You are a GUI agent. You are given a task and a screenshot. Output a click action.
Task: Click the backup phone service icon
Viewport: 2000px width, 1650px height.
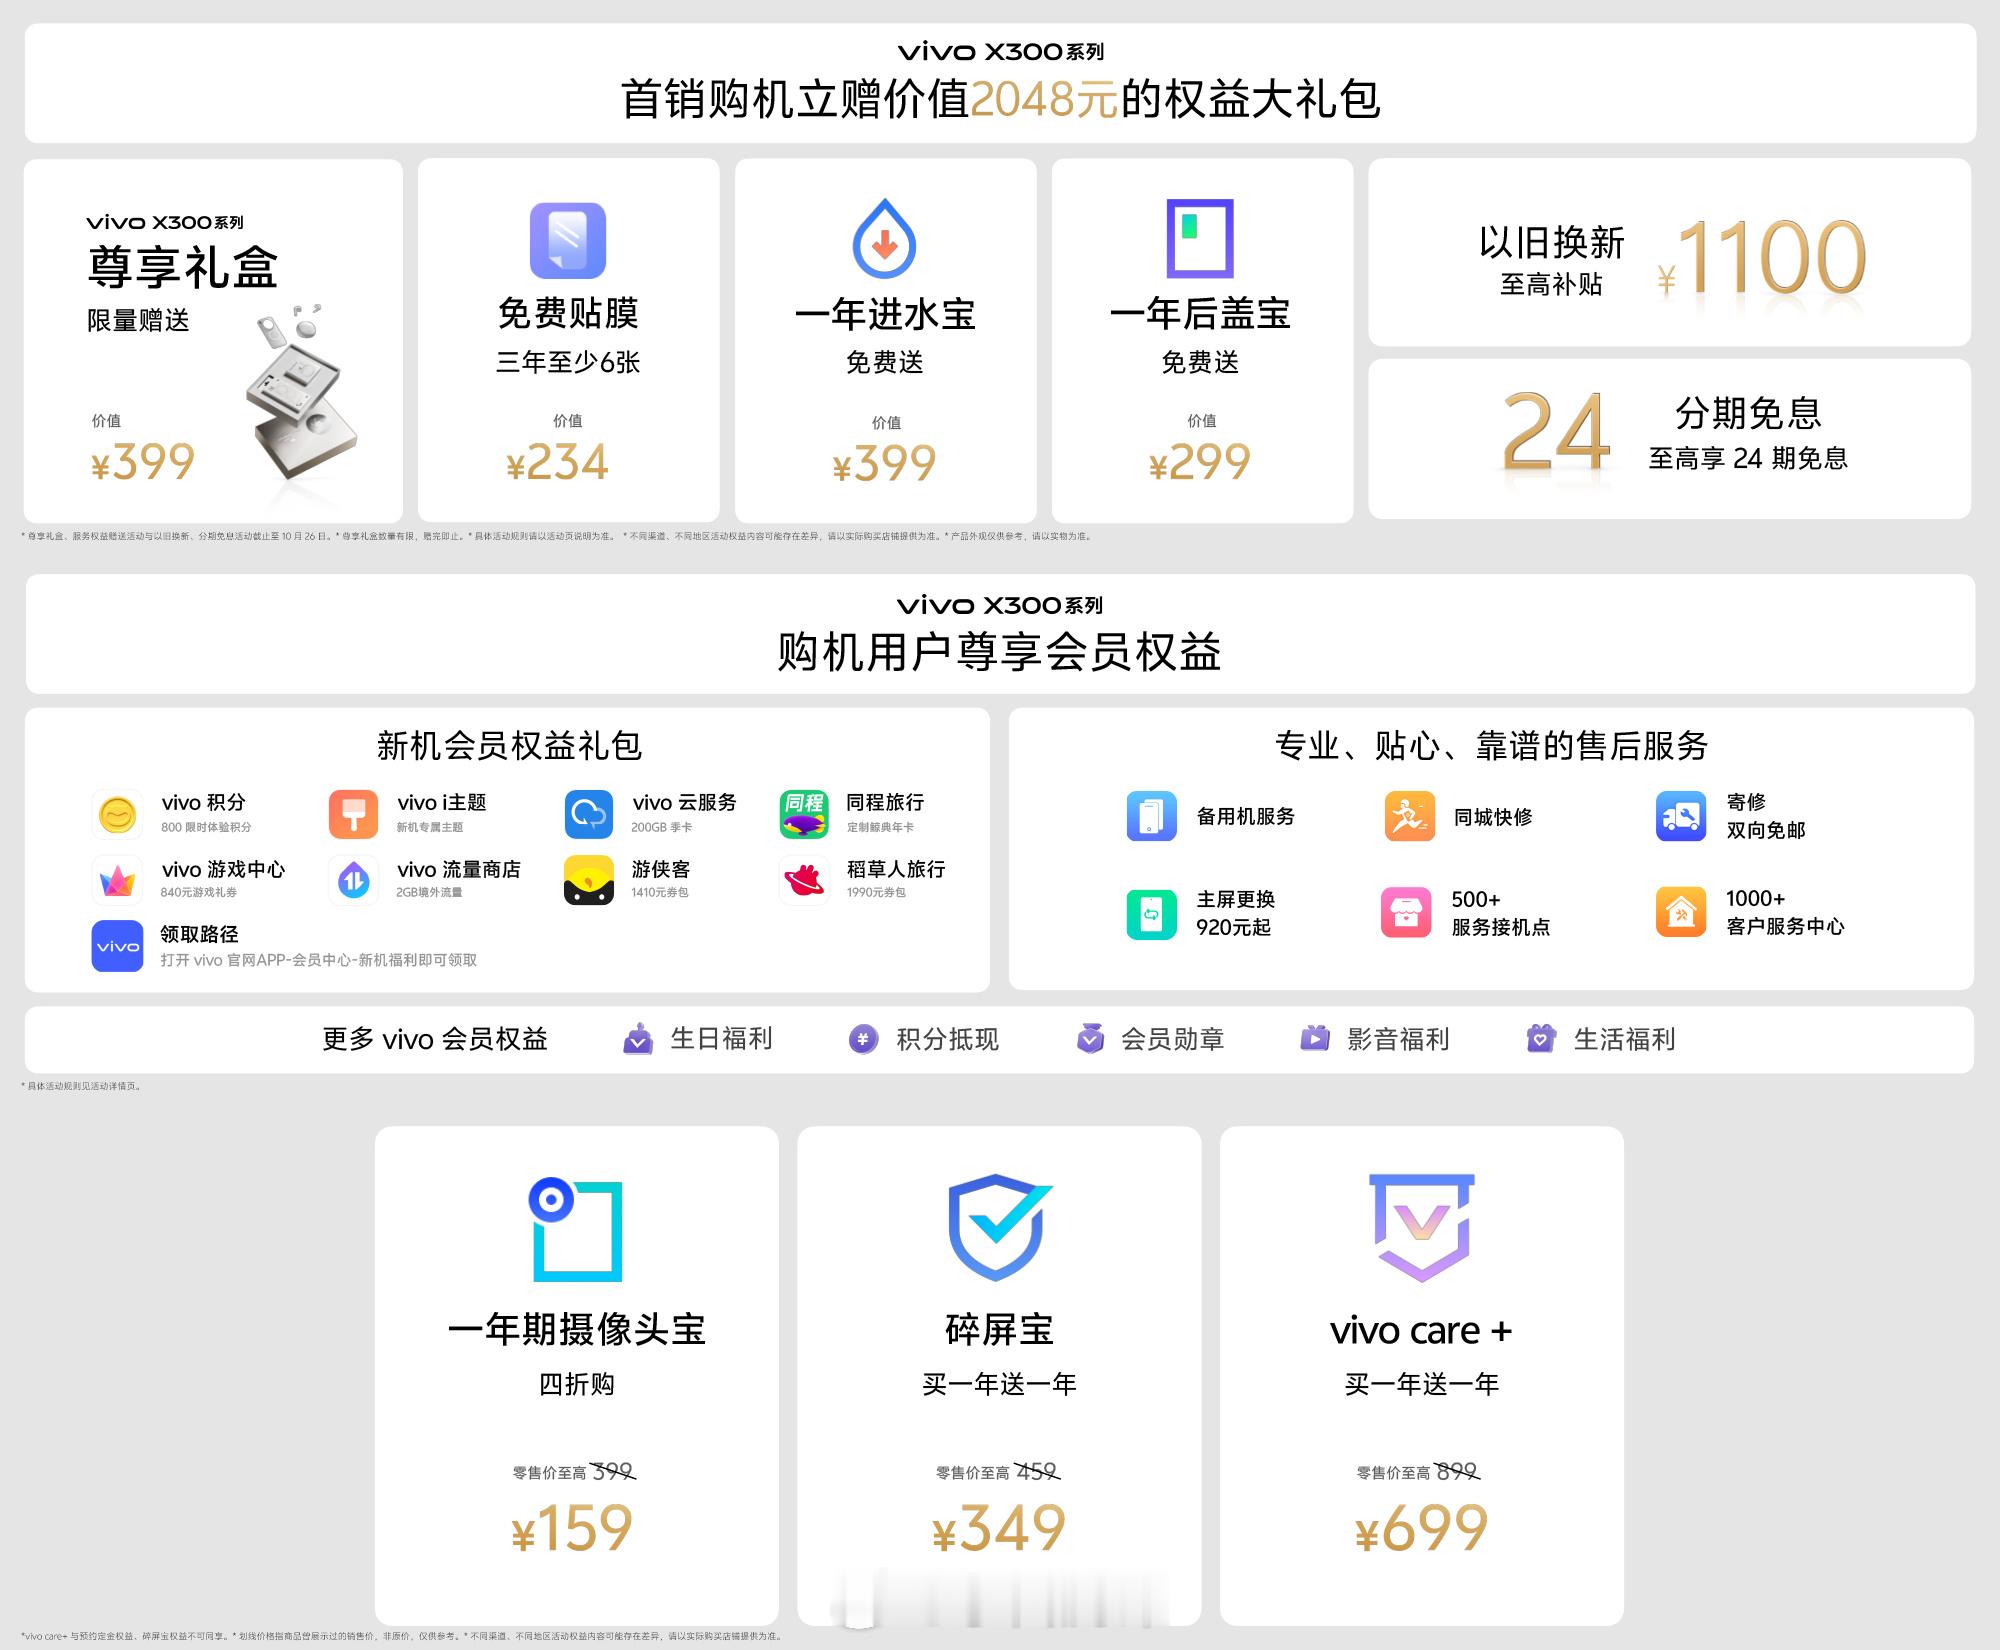pyautogui.click(x=1151, y=816)
